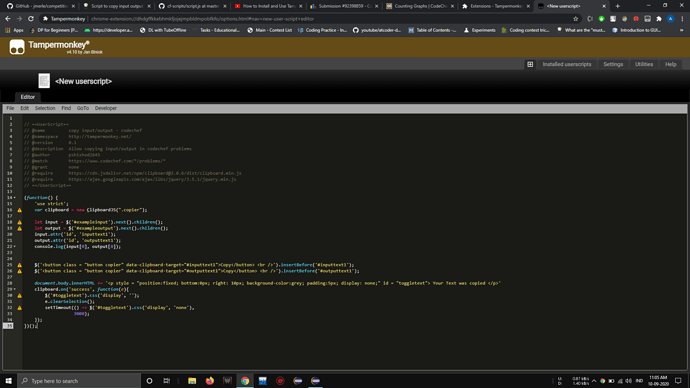Open the GoTo menu in editor
This screenshot has height=388, width=690.
pyautogui.click(x=83, y=108)
